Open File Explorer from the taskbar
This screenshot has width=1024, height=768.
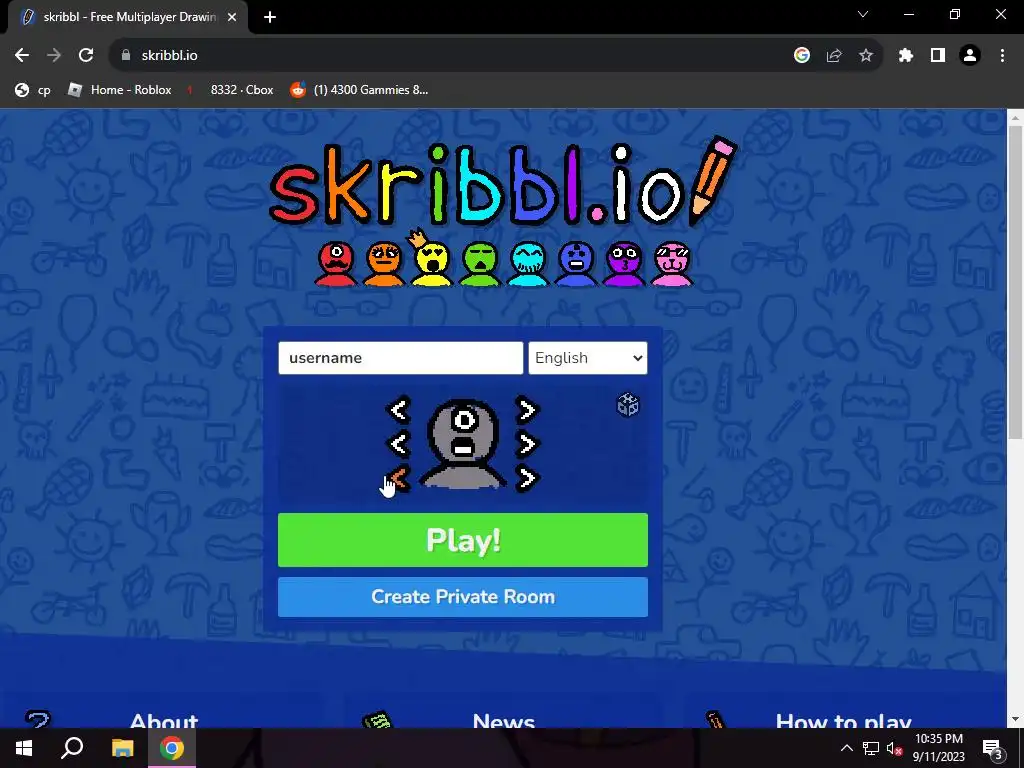coord(122,748)
